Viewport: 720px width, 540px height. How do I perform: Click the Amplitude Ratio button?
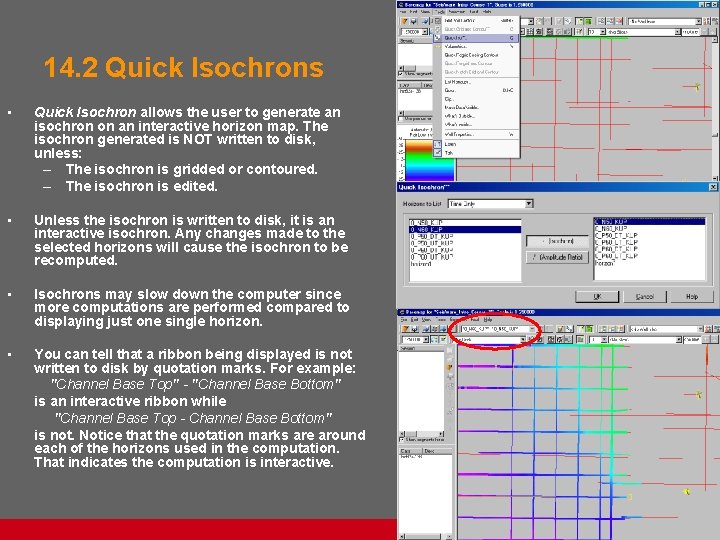pyautogui.click(x=558, y=257)
